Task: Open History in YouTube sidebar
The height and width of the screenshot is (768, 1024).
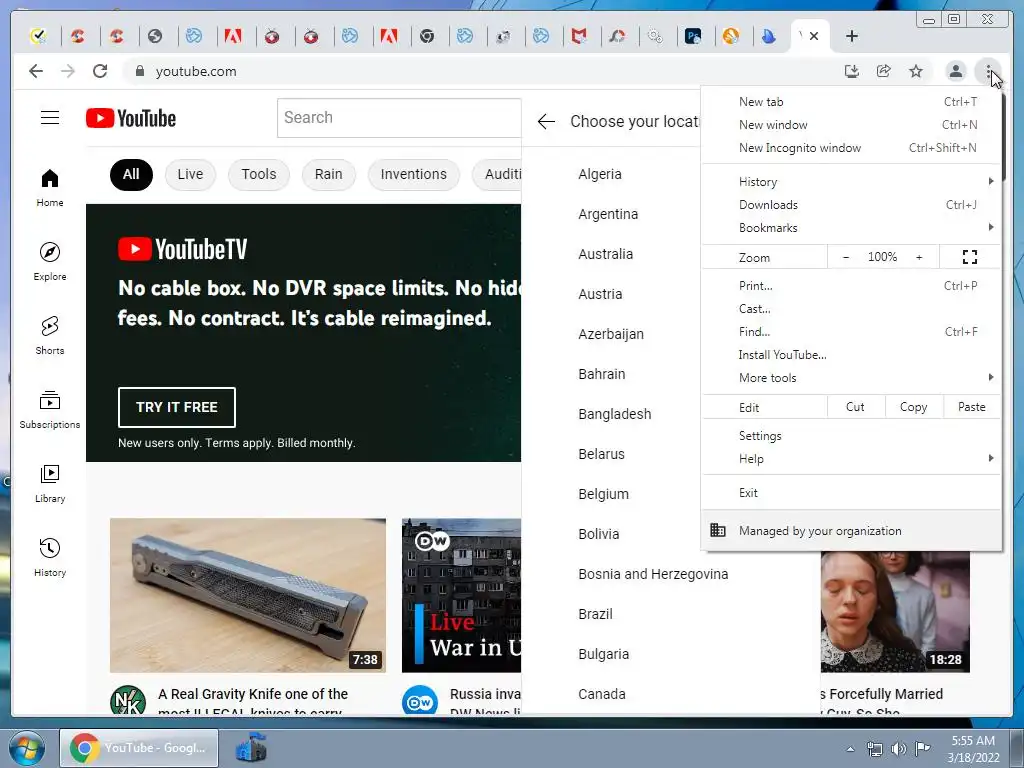Action: 50,557
